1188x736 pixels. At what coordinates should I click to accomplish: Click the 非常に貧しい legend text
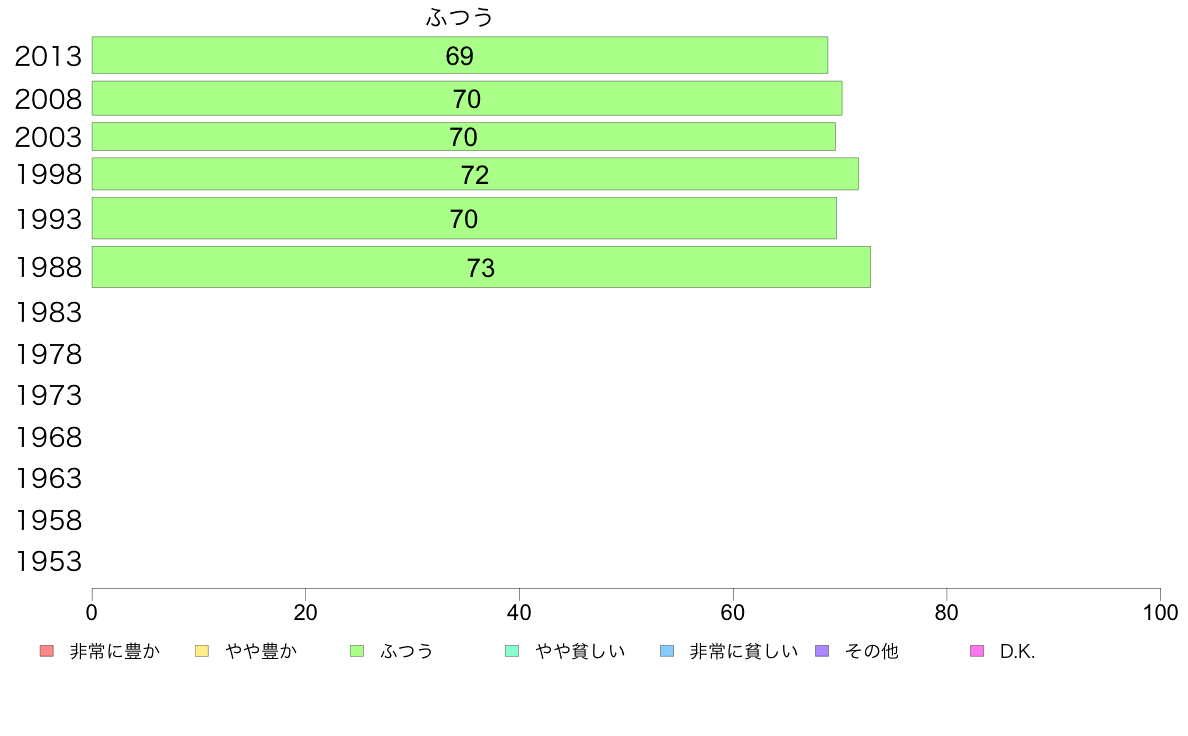tap(743, 651)
